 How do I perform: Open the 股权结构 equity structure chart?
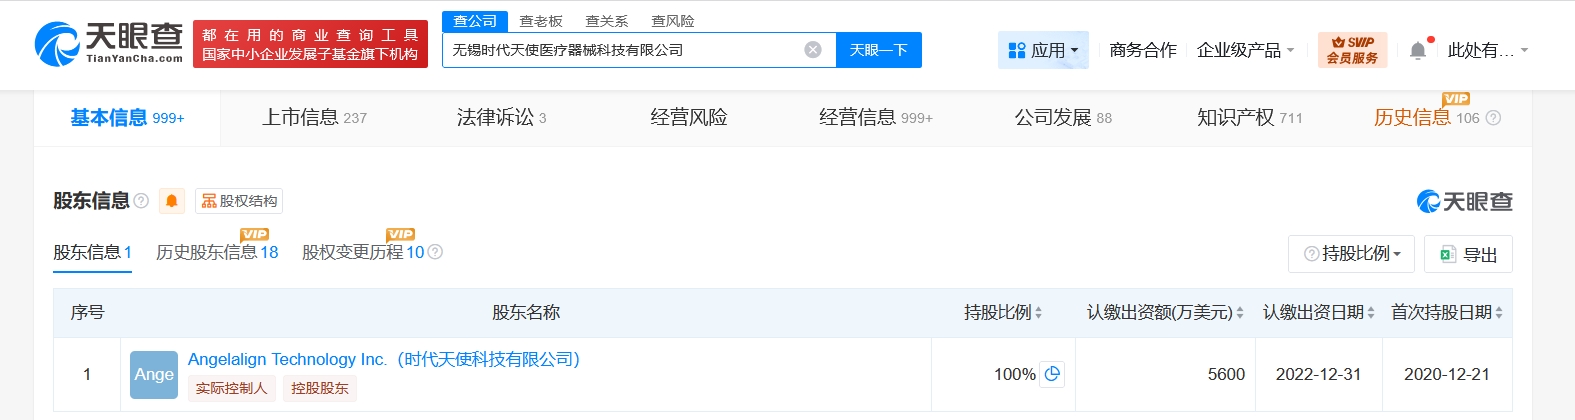[239, 201]
